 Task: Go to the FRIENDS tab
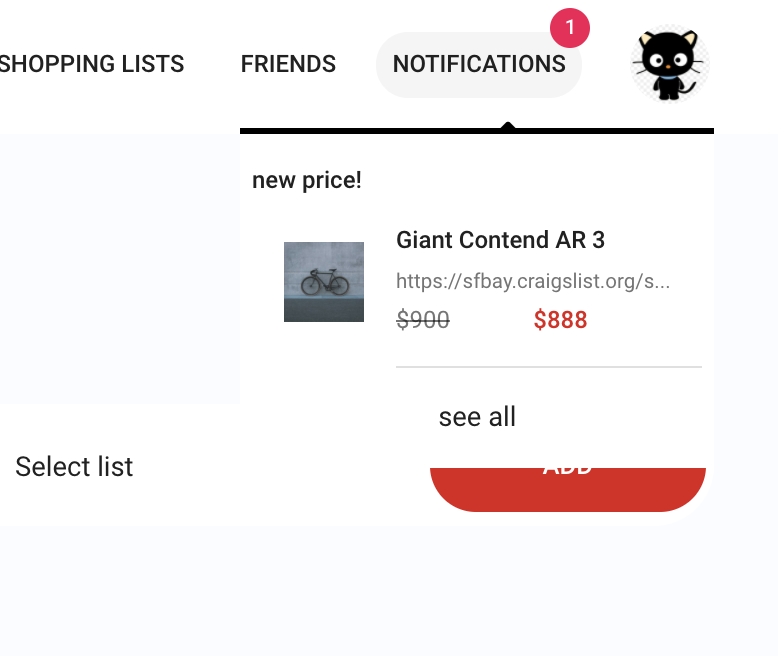click(288, 64)
